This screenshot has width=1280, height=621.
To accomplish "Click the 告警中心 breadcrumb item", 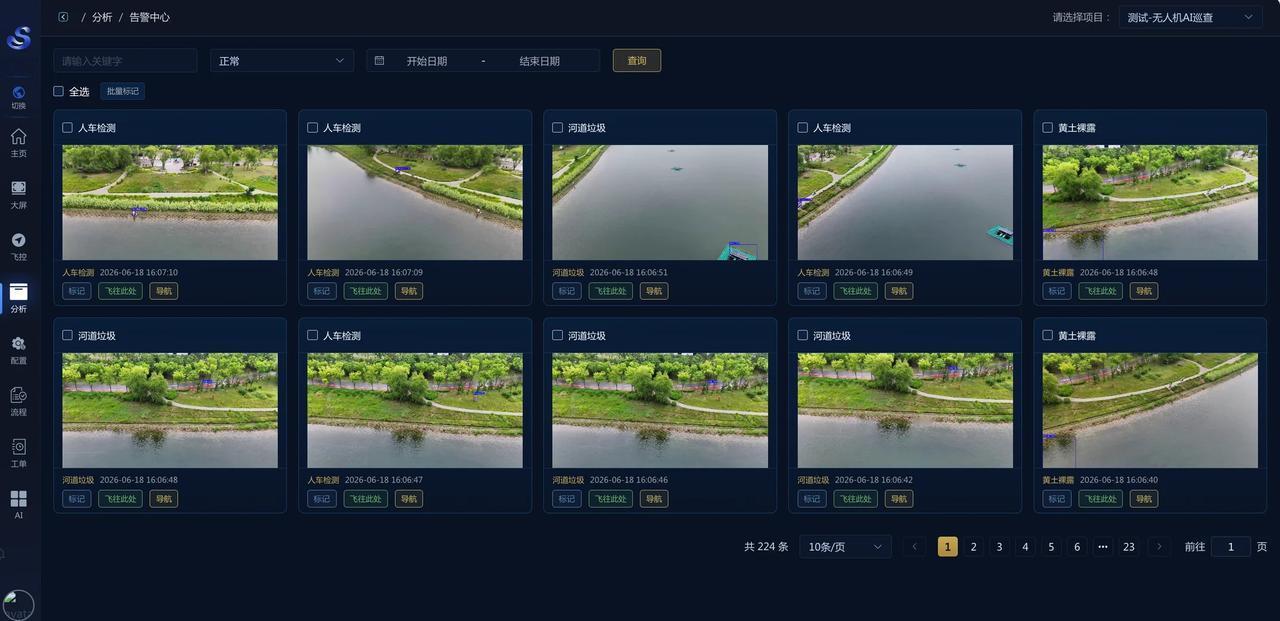I will point(150,17).
